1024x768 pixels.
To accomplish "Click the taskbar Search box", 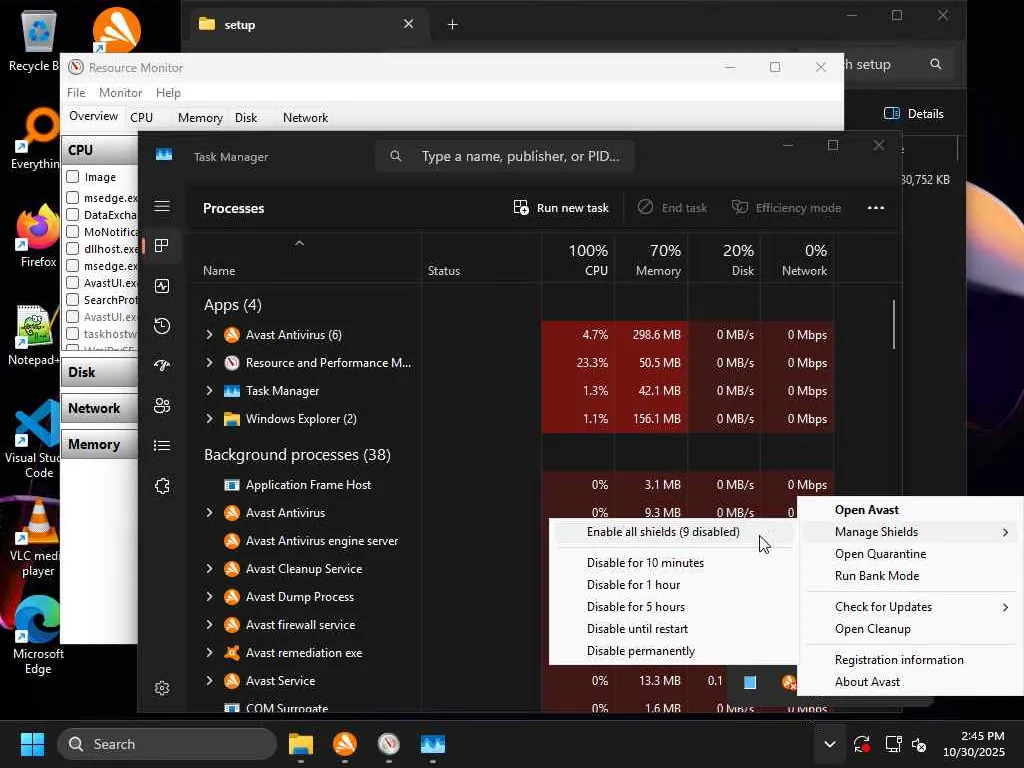I will pos(167,744).
